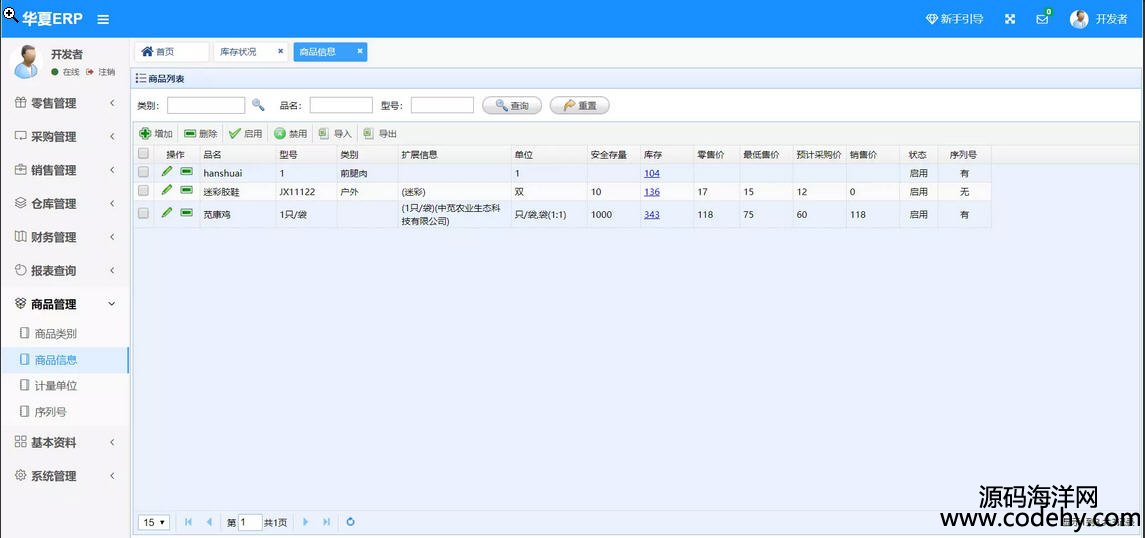Image resolution: width=1145 pixels, height=538 pixels.
Task: Edit the hanshuai row with the pencil icon
Action: pyautogui.click(x=167, y=172)
